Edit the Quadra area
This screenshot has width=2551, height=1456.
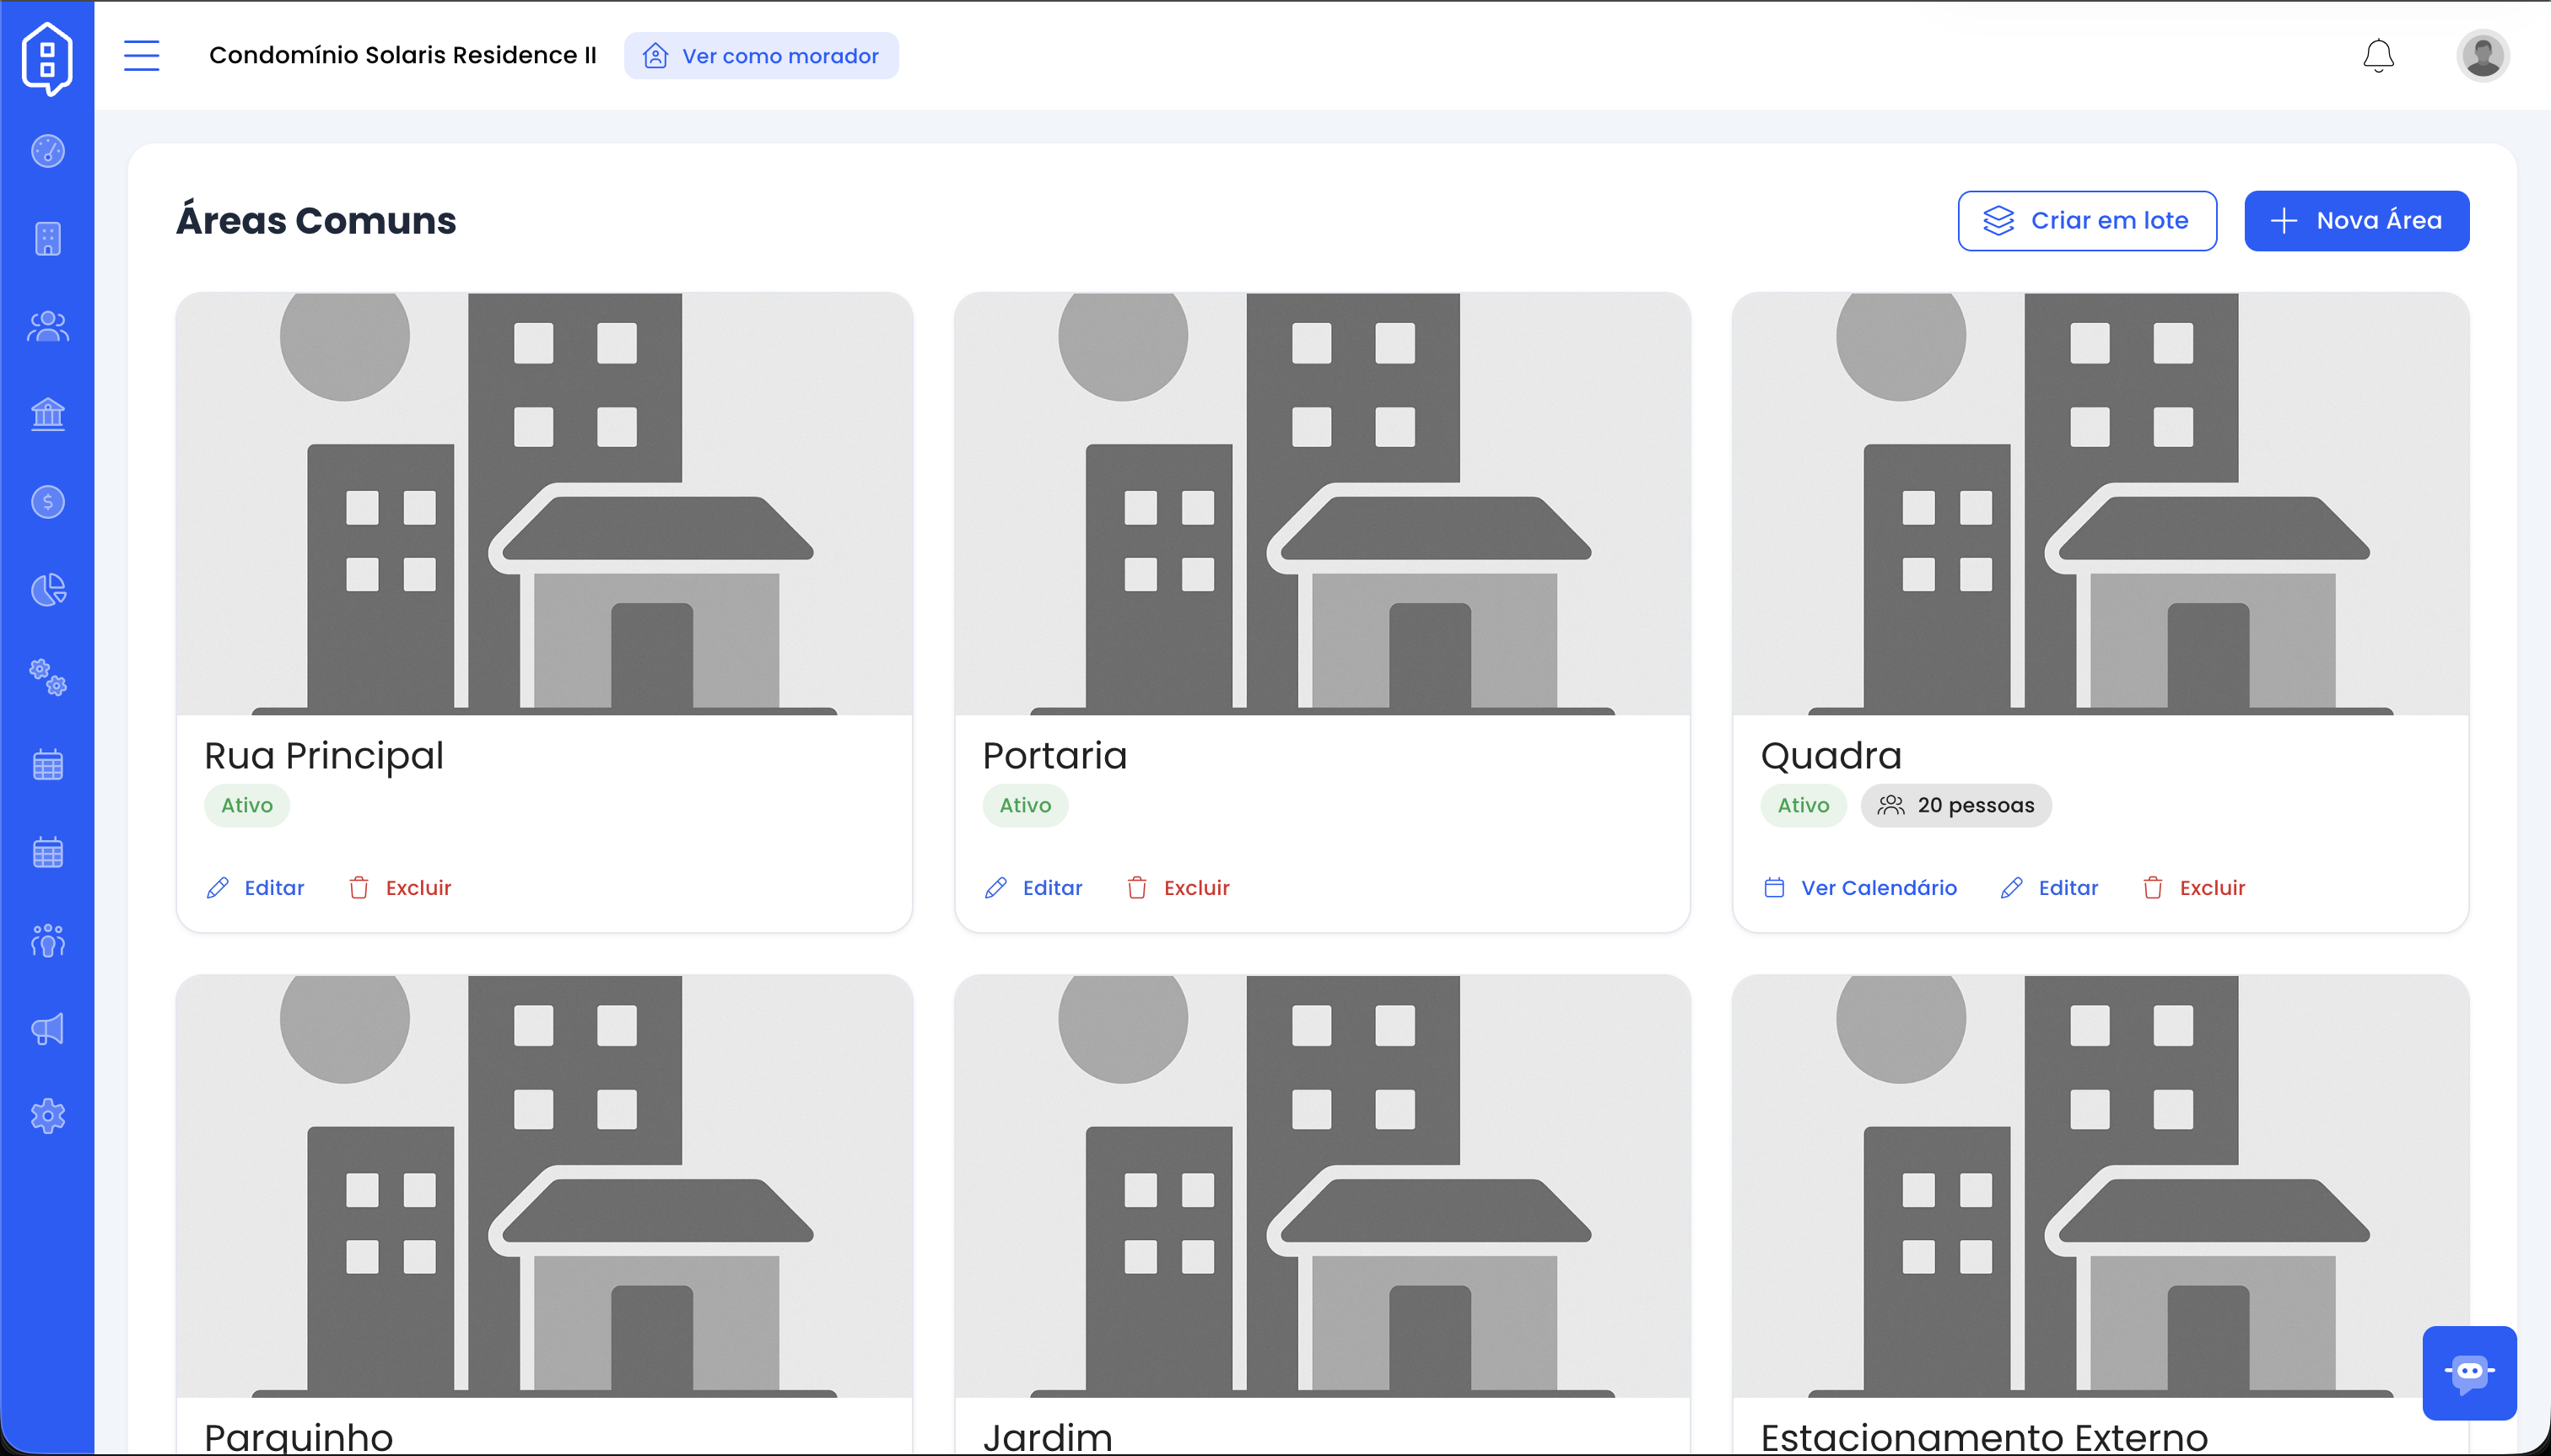tap(2049, 888)
